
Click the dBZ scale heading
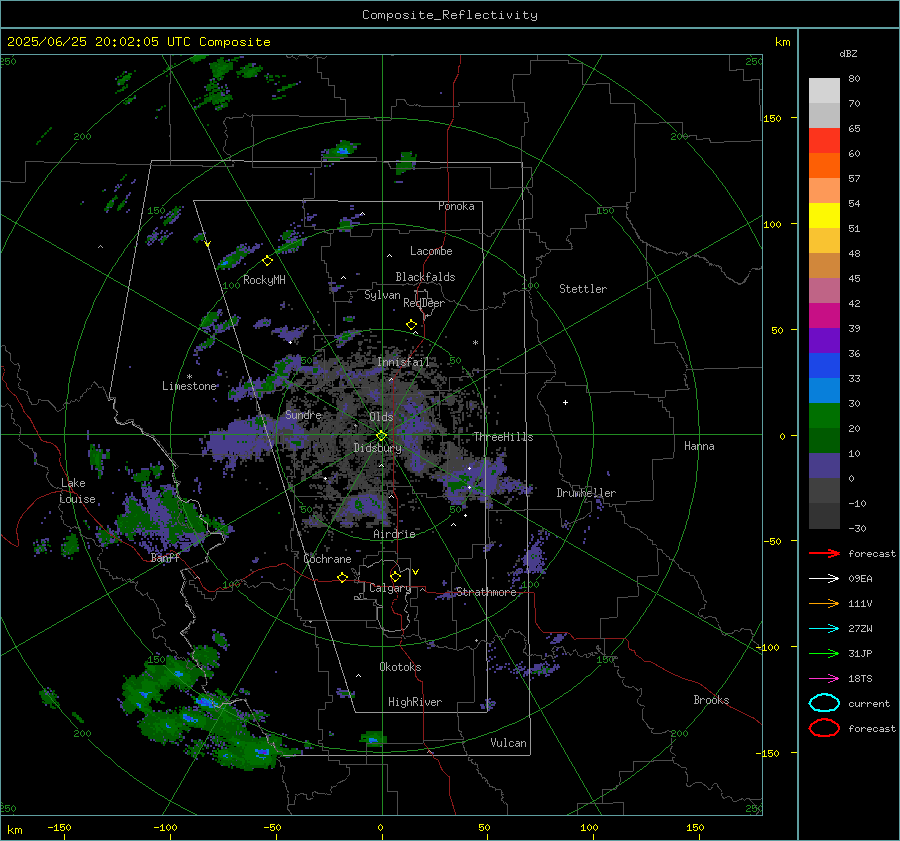848,53
